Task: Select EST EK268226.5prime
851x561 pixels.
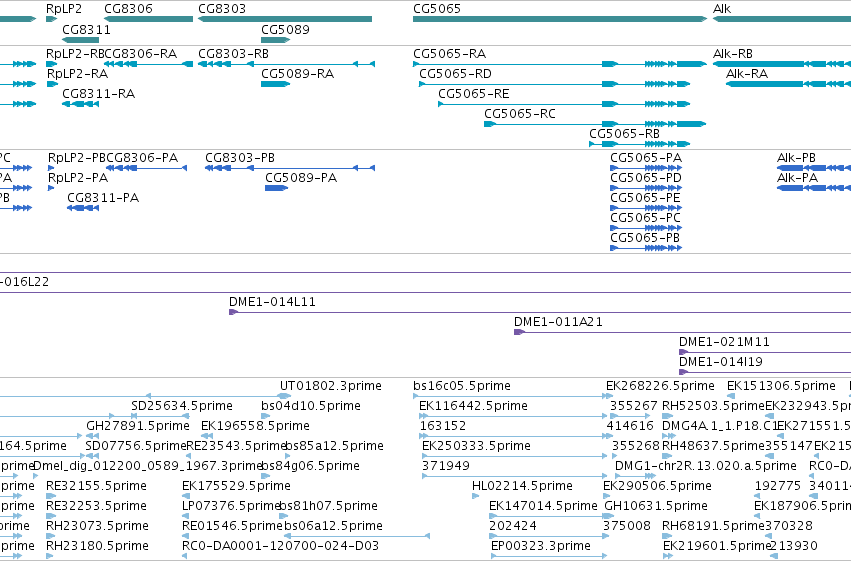Action: (x=660, y=386)
